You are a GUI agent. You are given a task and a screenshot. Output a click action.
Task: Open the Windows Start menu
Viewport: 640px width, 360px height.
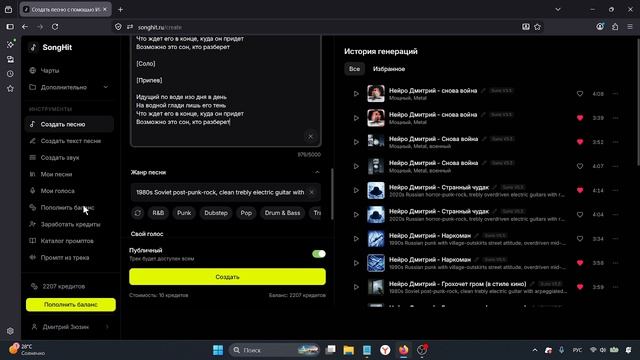point(218,350)
